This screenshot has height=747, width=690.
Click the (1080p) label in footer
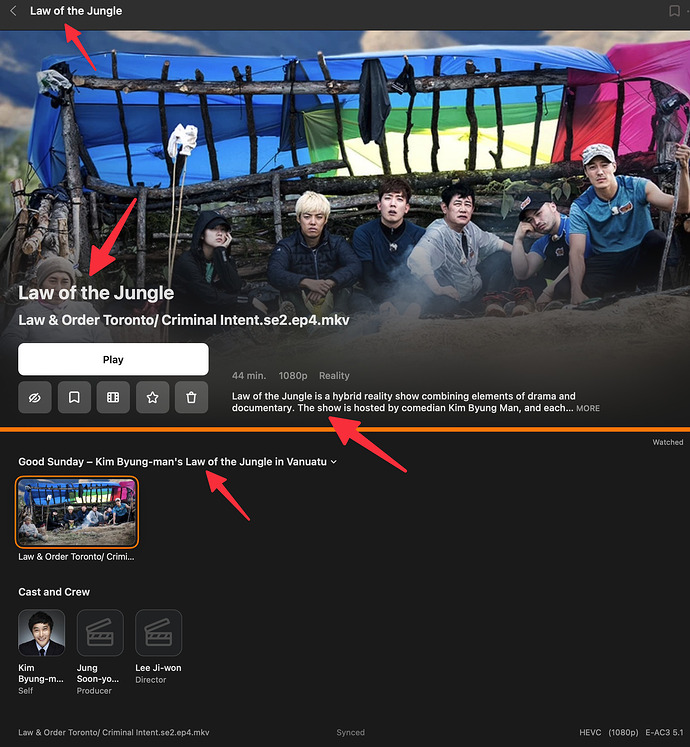pyautogui.click(x=623, y=732)
